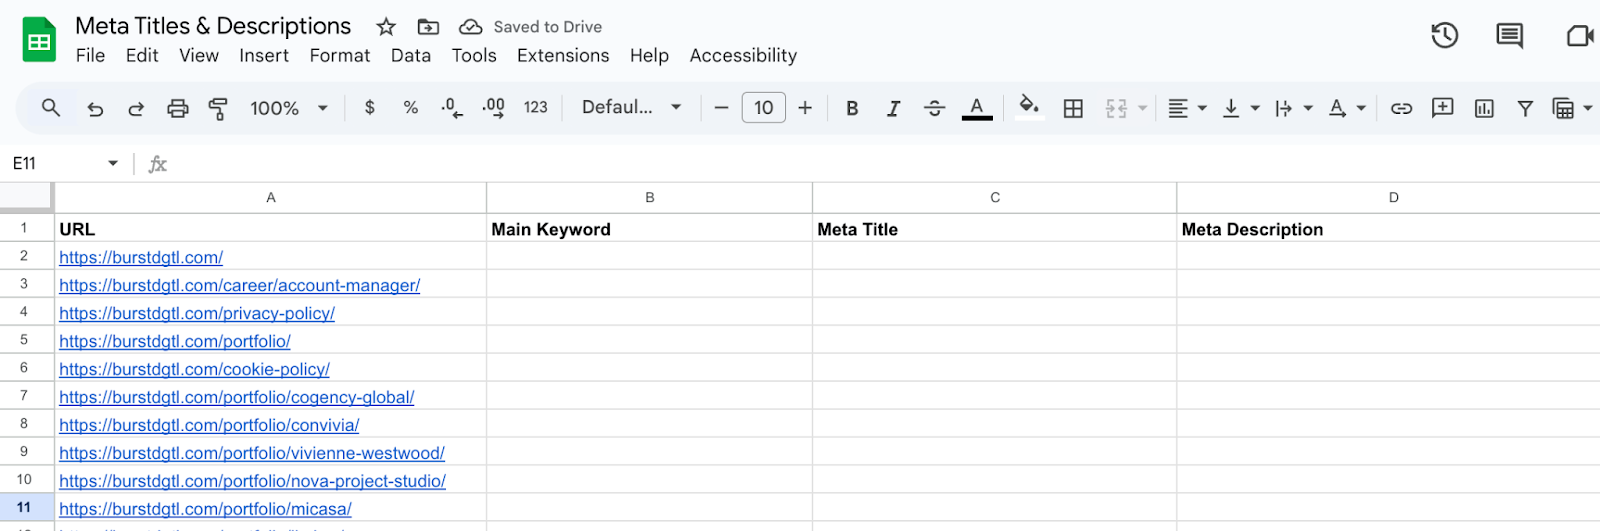Viewport: 1600px width, 531px height.
Task: Undo the last action
Action: (95, 108)
